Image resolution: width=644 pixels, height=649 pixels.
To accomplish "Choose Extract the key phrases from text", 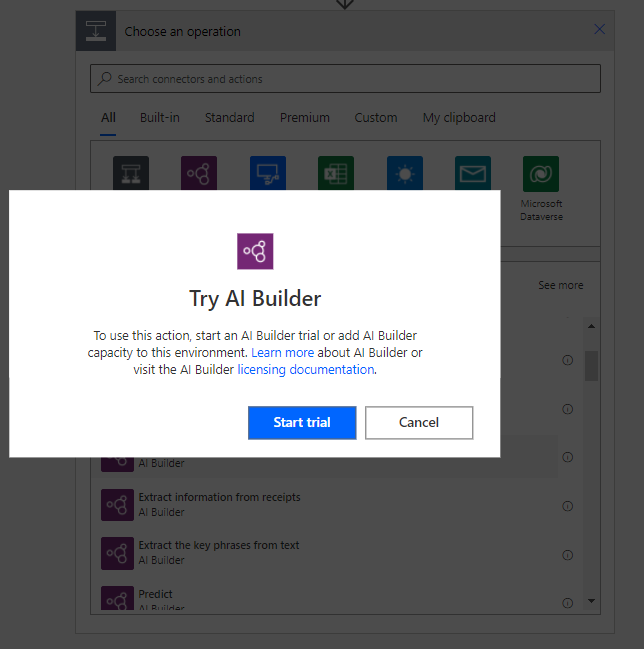I will pyautogui.click(x=324, y=553).
